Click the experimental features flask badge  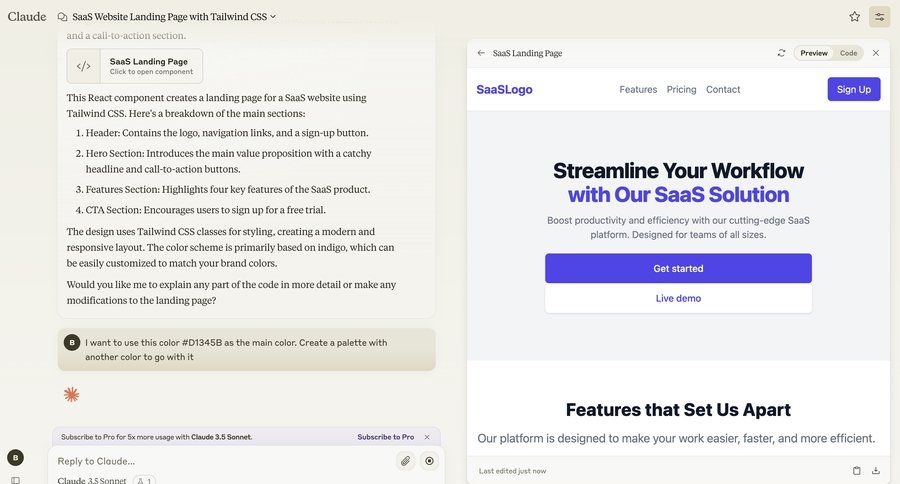coord(144,481)
